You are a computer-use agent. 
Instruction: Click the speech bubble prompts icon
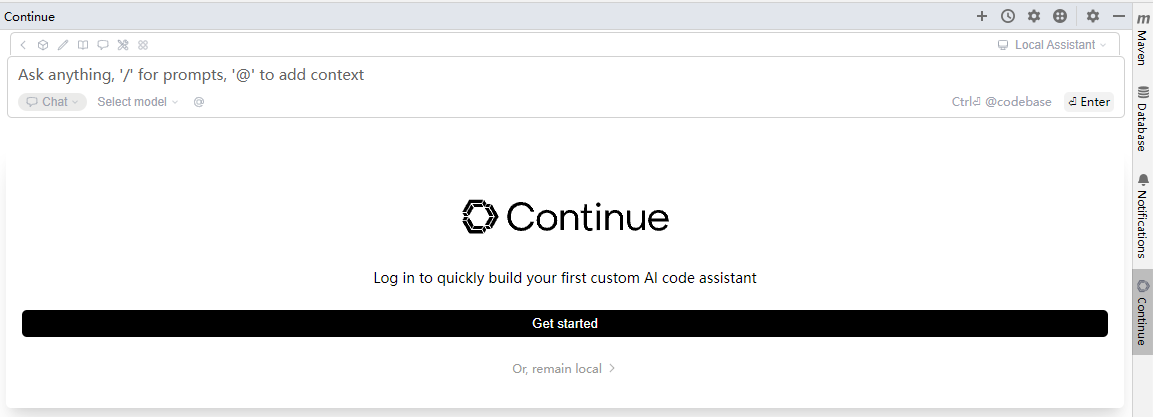click(x=103, y=45)
